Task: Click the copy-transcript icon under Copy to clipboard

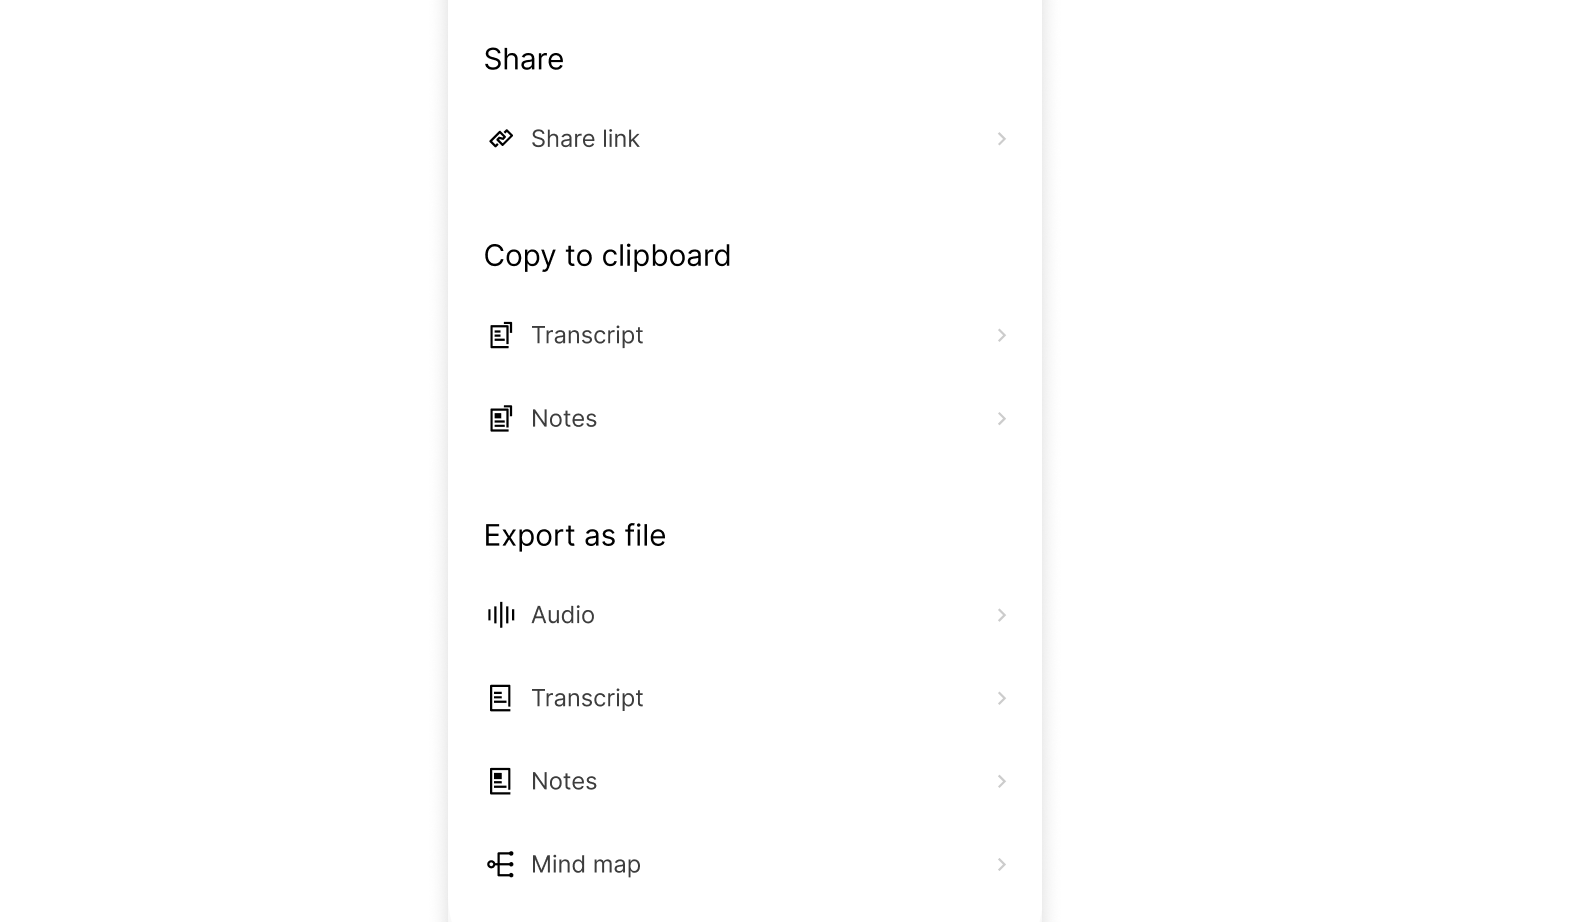Action: [x=500, y=335]
